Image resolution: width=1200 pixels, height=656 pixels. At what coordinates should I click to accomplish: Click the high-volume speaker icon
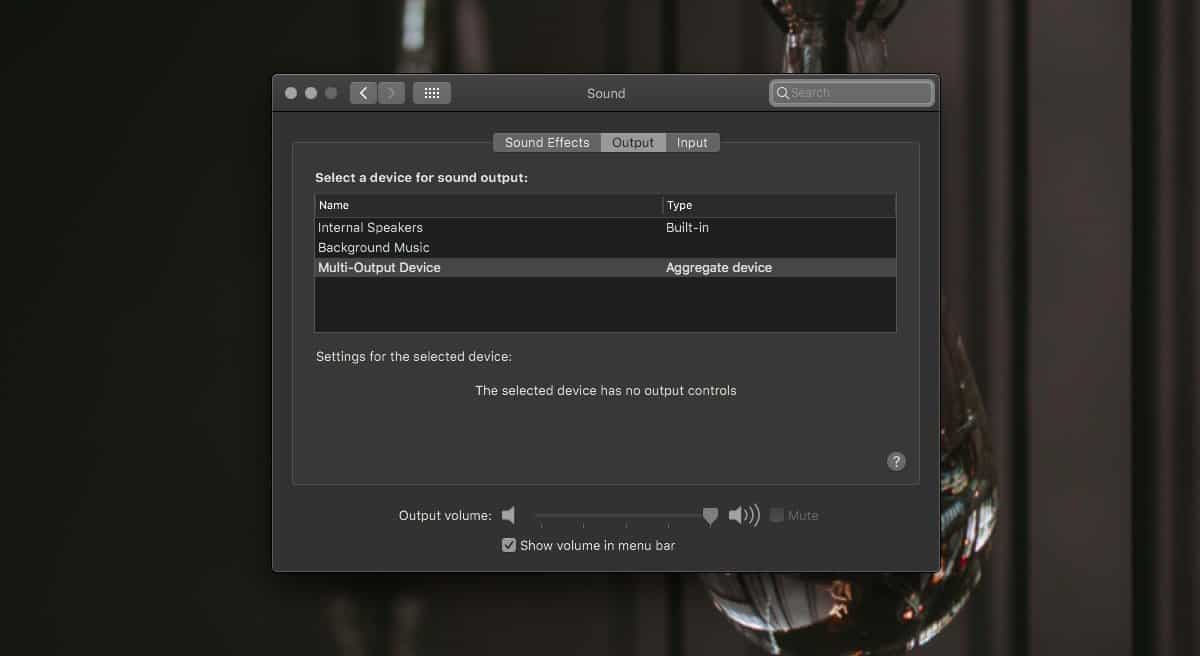click(x=743, y=515)
